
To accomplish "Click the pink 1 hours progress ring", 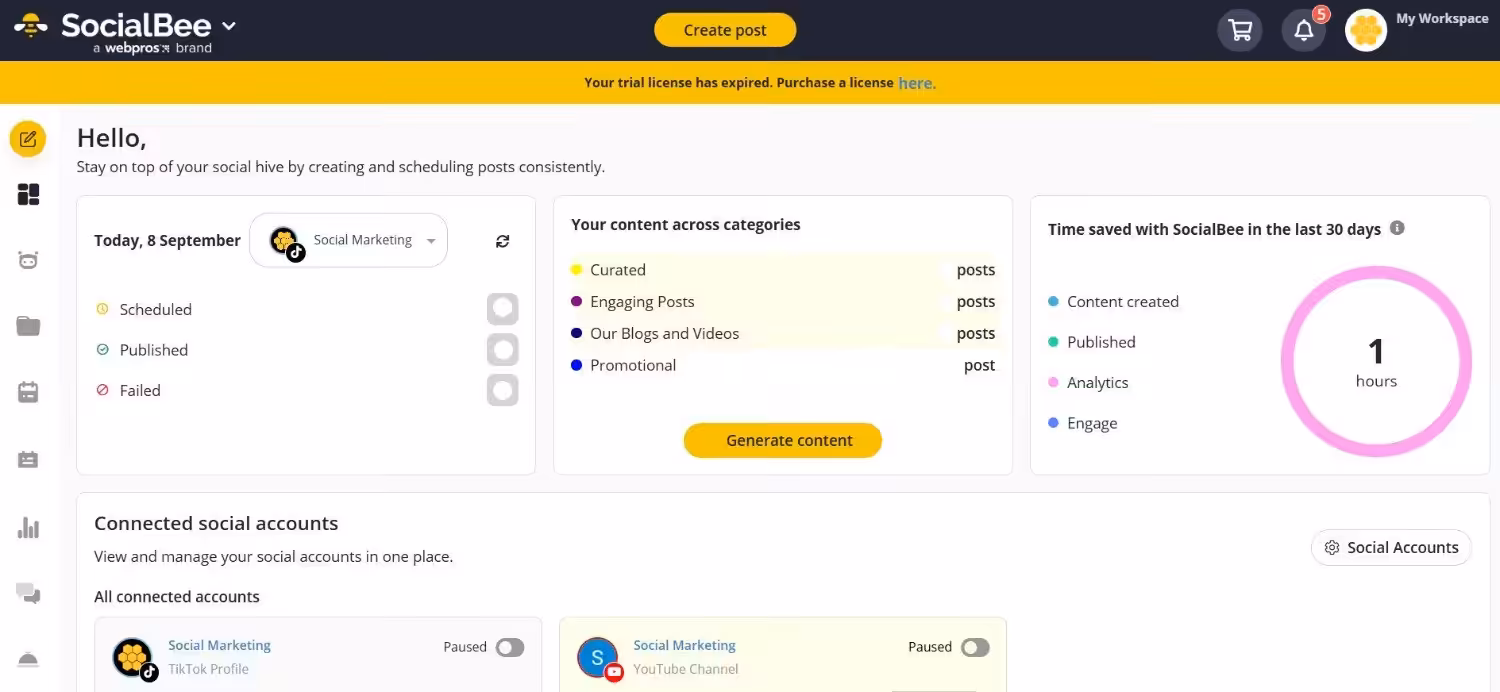I will [1376, 361].
